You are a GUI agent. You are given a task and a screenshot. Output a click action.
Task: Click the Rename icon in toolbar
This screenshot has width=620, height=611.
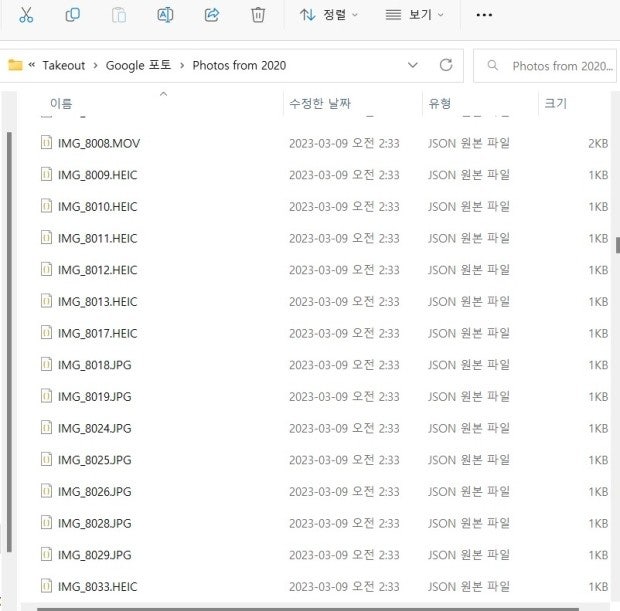coord(165,15)
